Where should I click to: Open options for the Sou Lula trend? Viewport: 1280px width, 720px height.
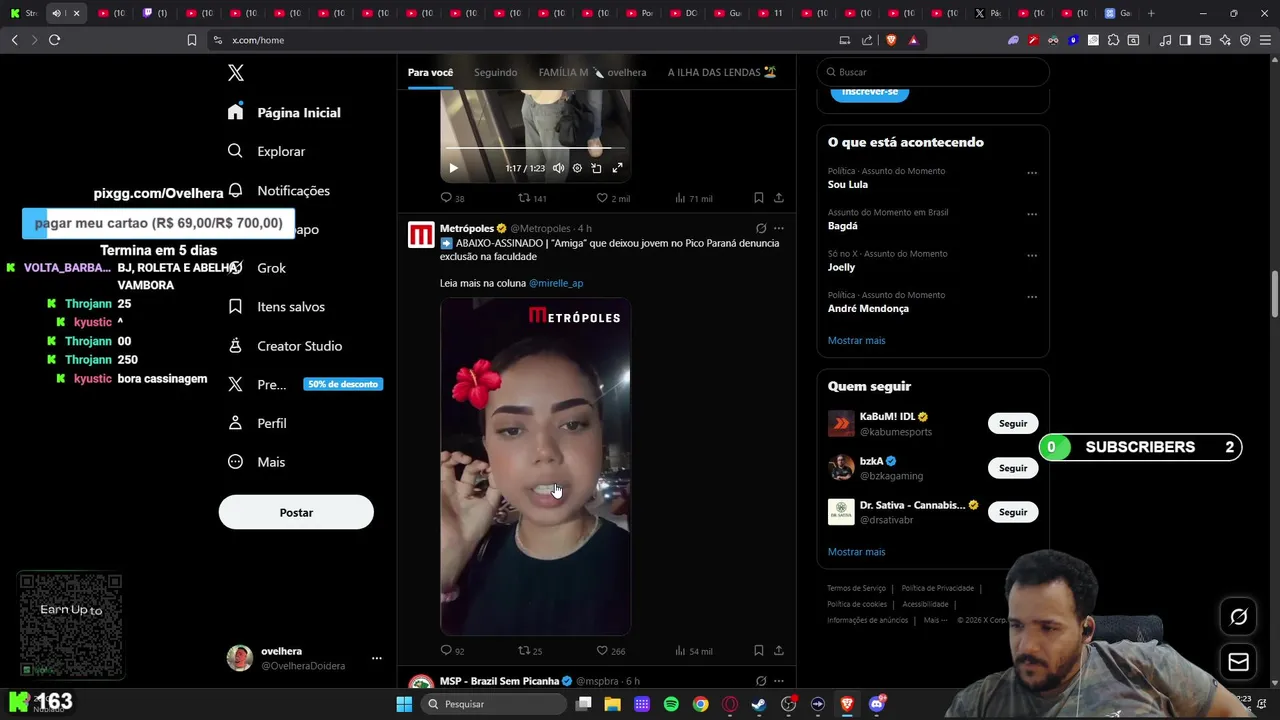tap(1032, 172)
